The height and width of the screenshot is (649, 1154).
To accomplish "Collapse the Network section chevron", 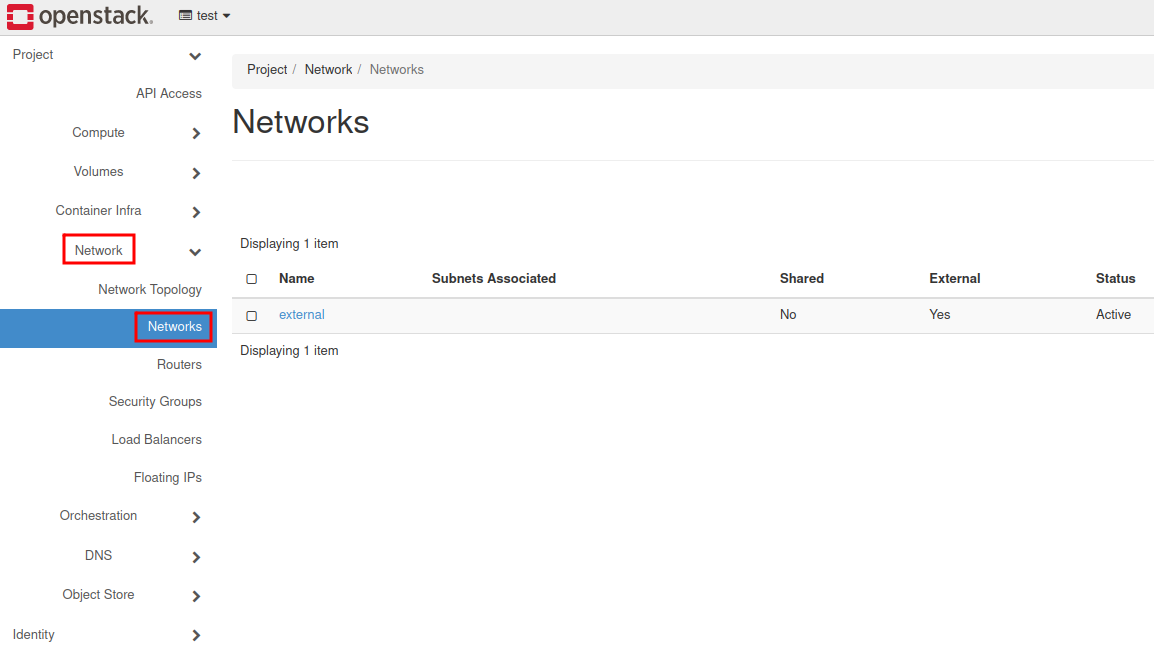I will click(x=195, y=252).
